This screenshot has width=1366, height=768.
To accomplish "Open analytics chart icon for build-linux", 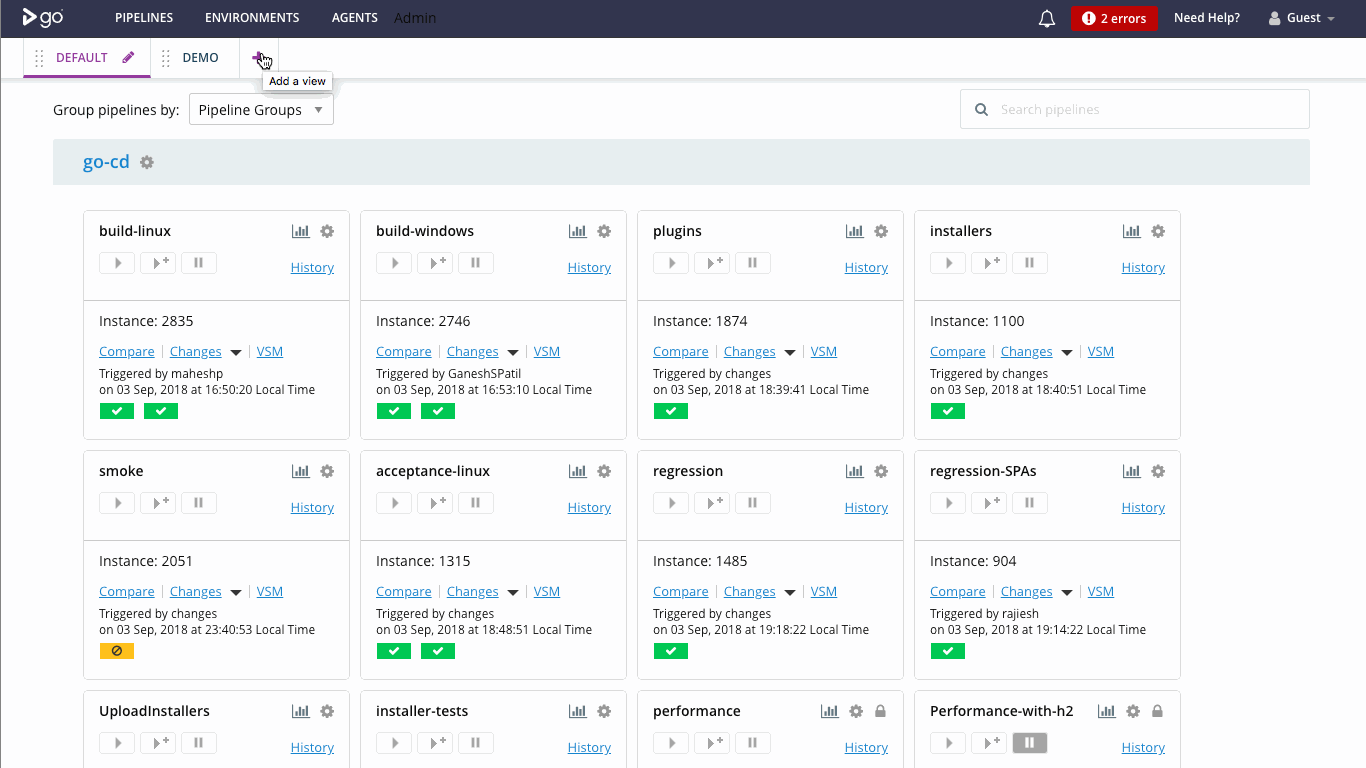I will click(x=300, y=231).
